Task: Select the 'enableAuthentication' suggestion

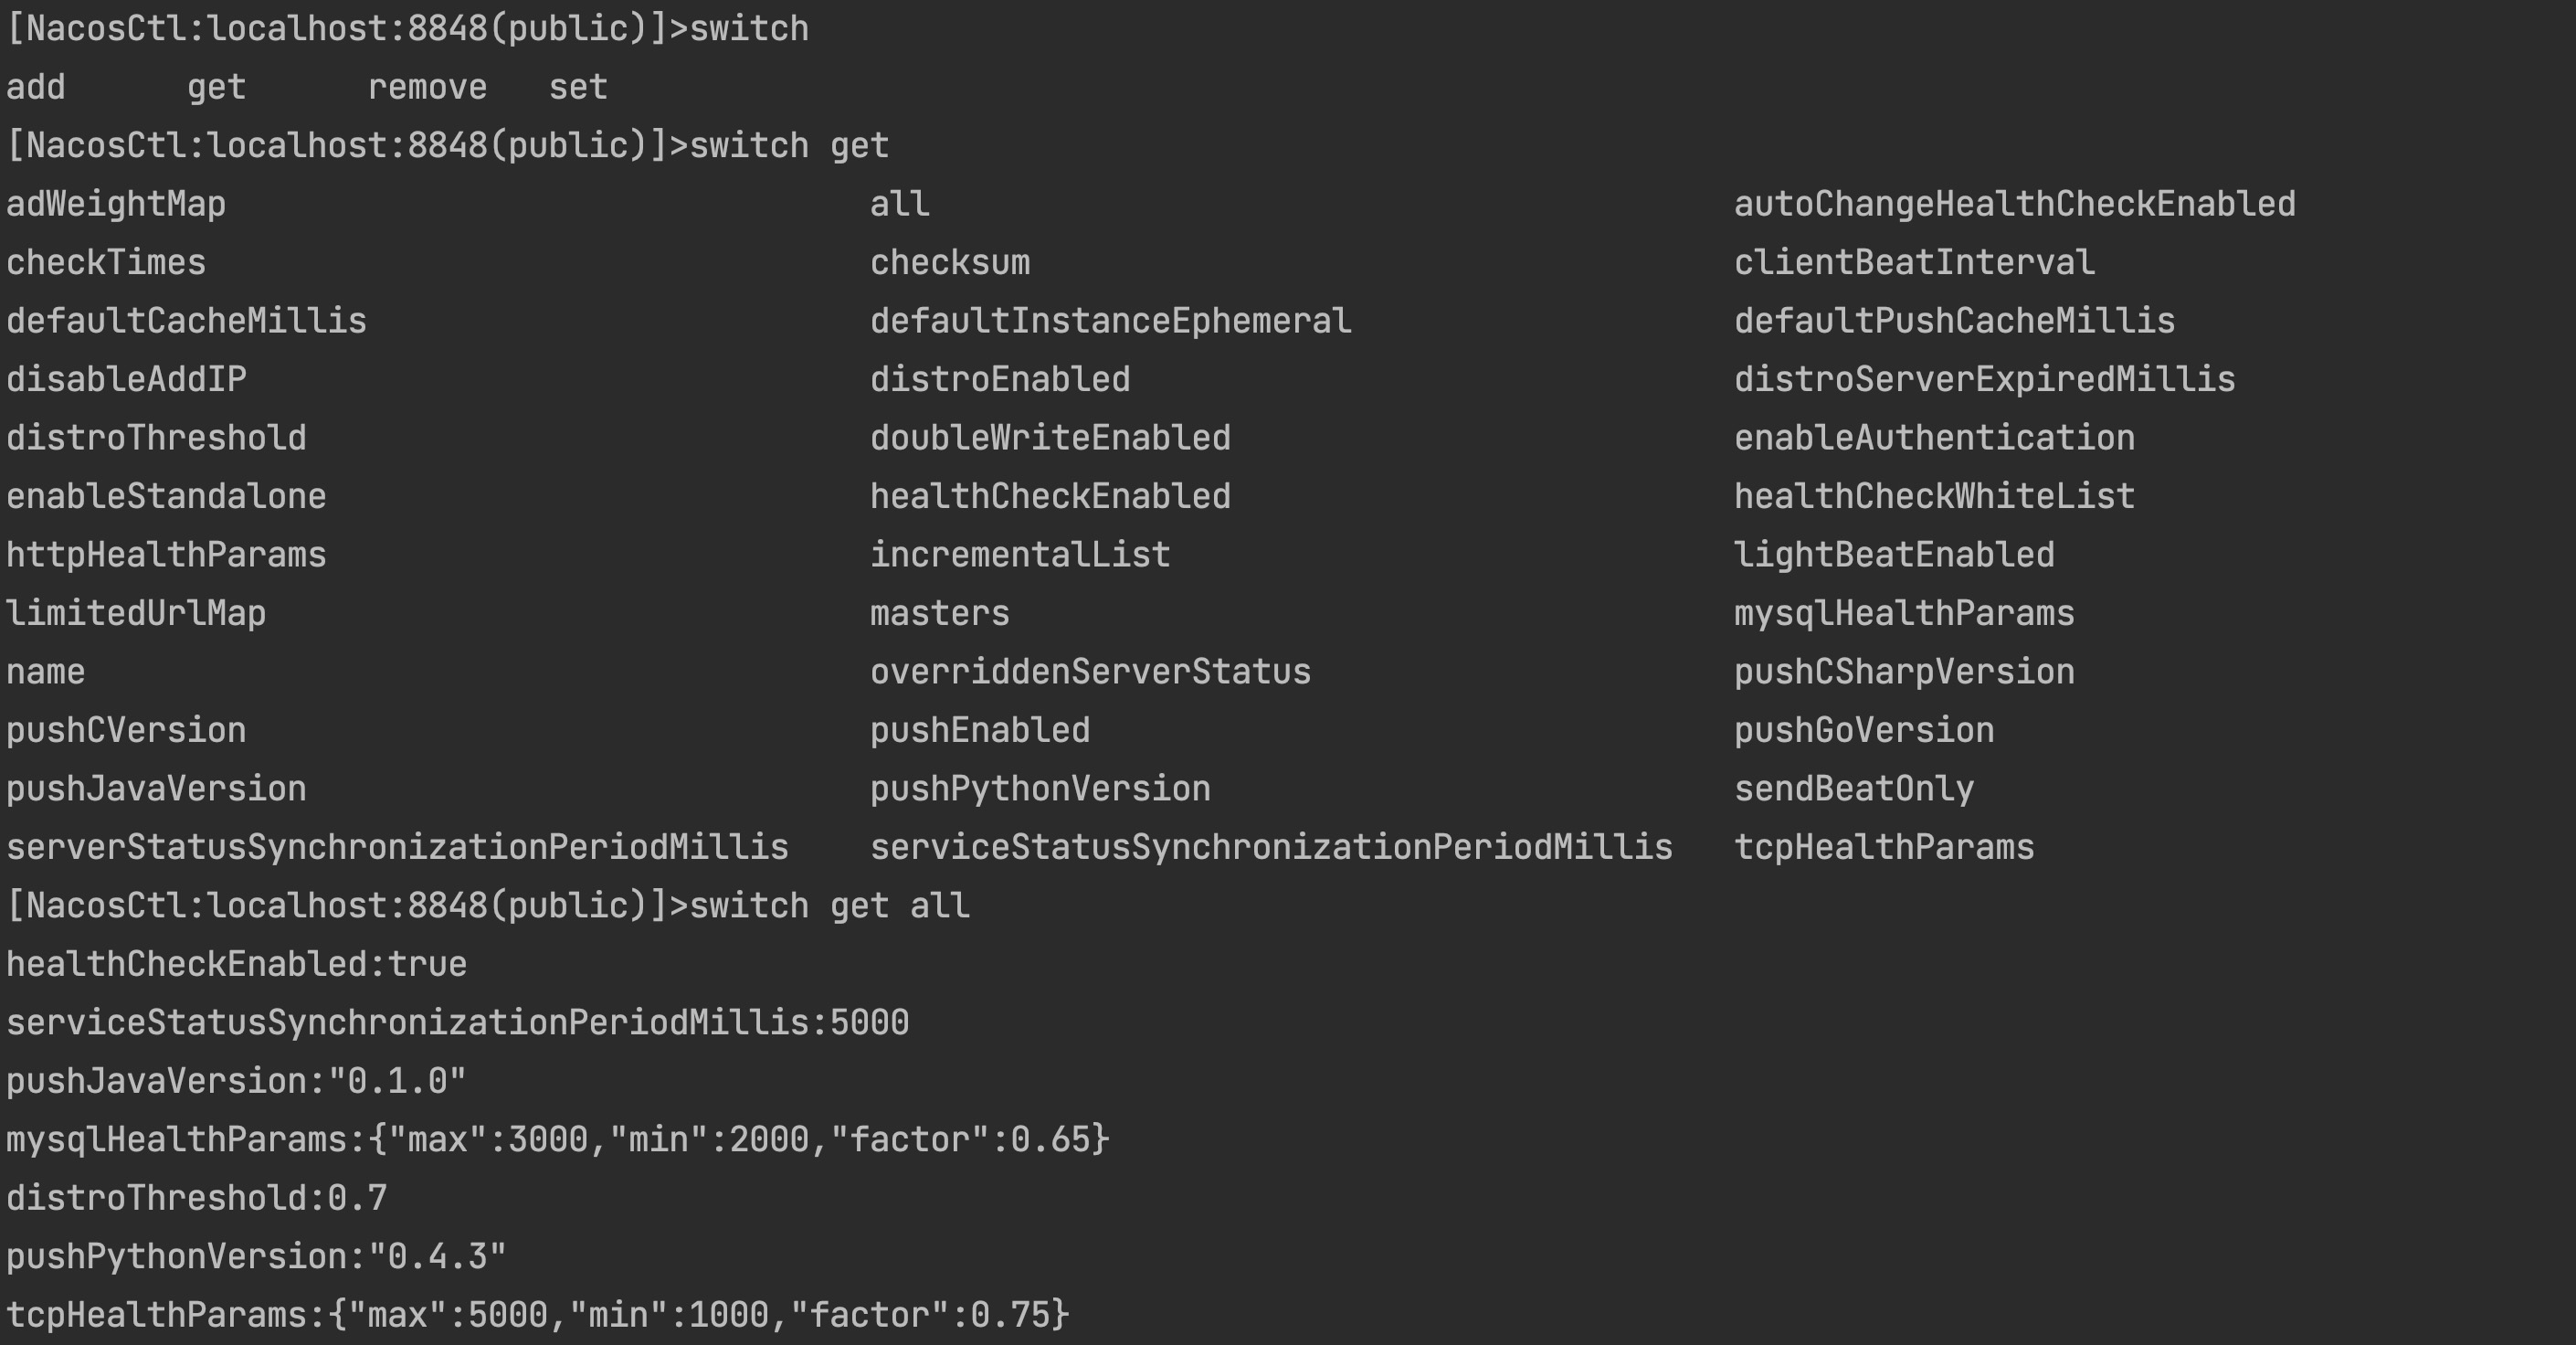Action: pos(1934,438)
